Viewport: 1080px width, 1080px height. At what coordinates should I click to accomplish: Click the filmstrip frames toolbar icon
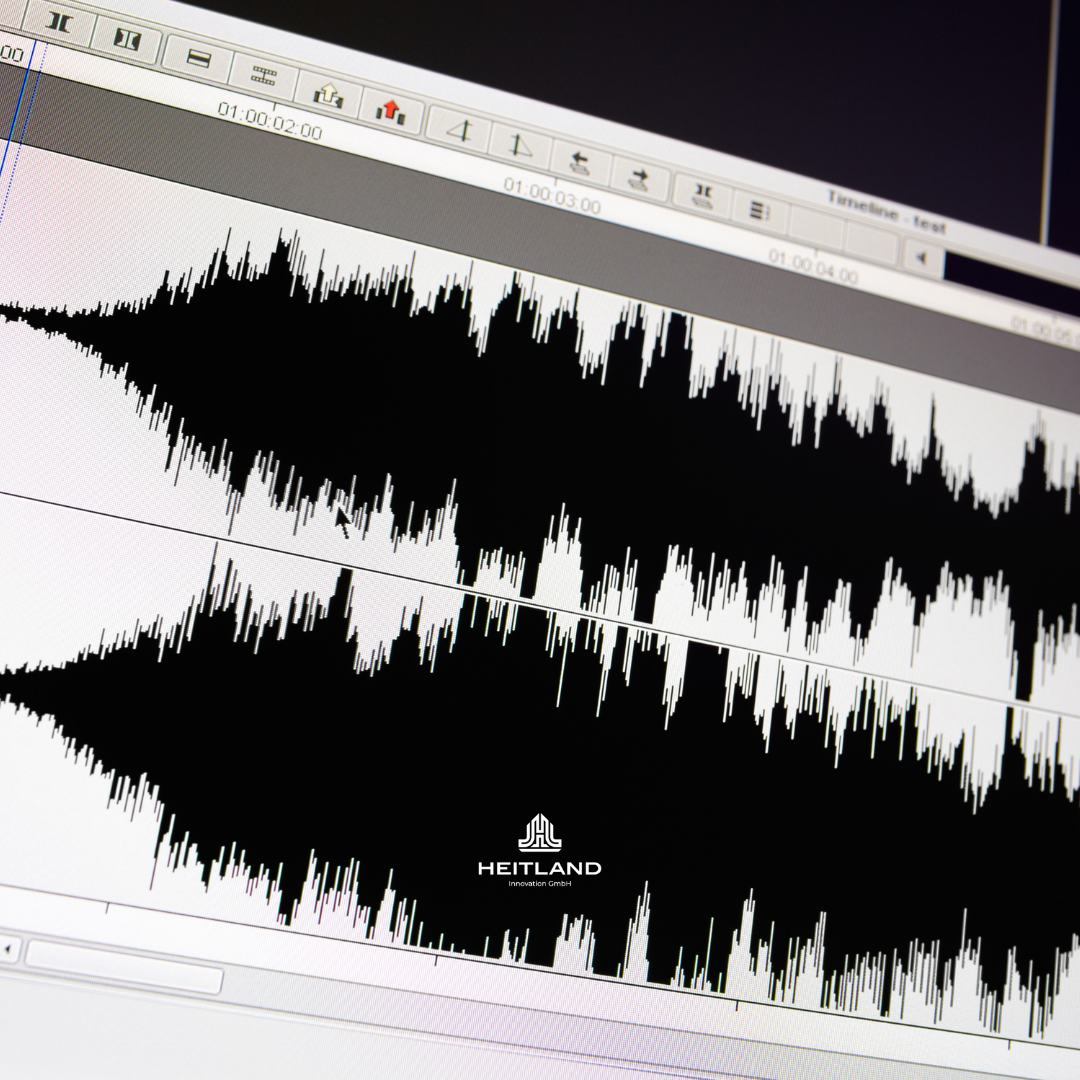point(263,76)
